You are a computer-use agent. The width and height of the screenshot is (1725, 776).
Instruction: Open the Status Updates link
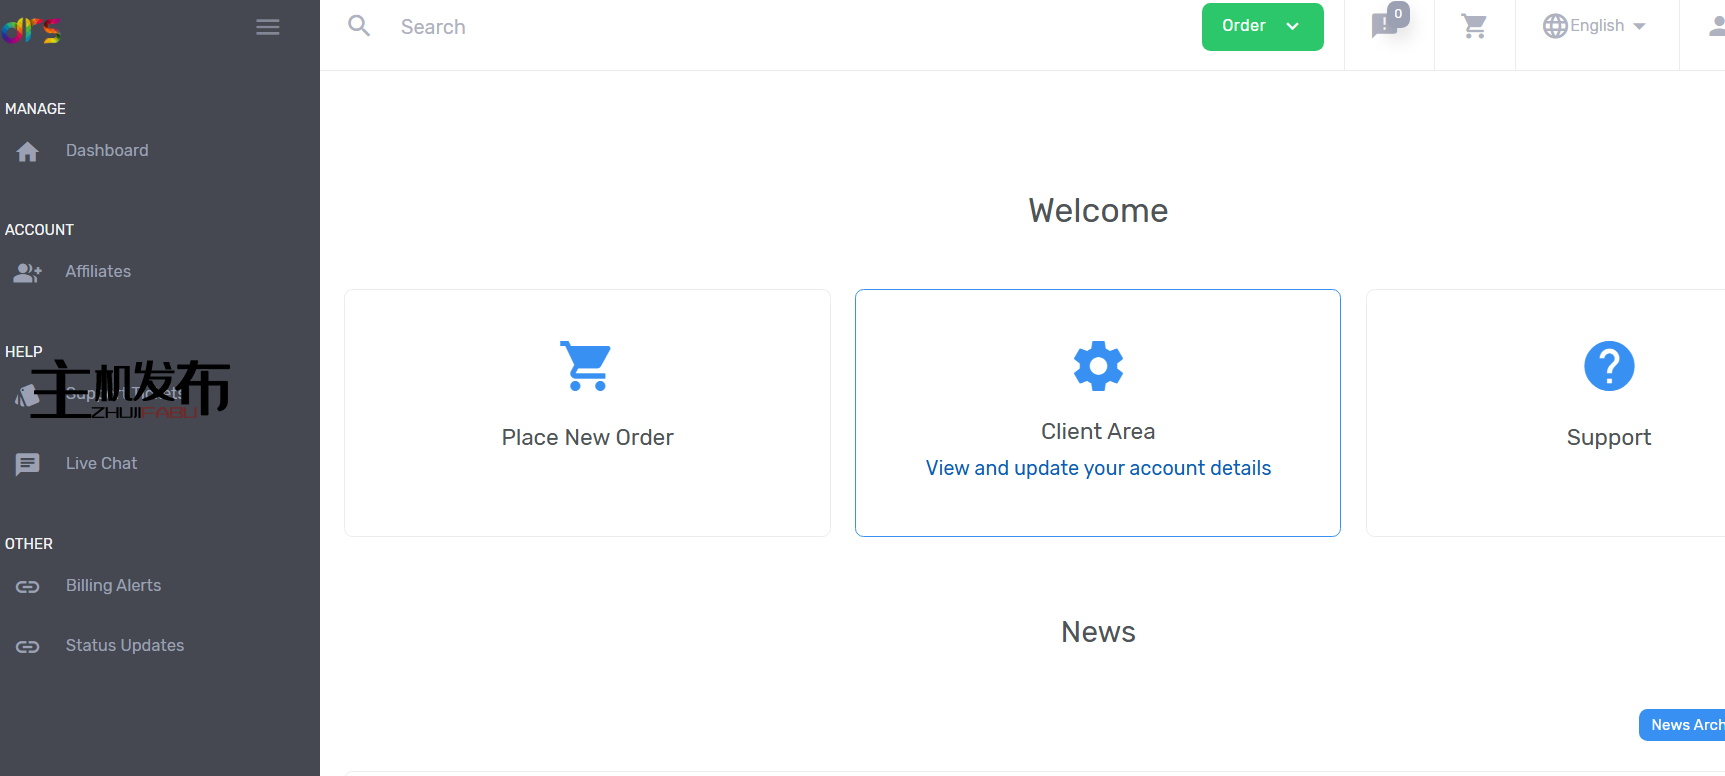[125, 646]
